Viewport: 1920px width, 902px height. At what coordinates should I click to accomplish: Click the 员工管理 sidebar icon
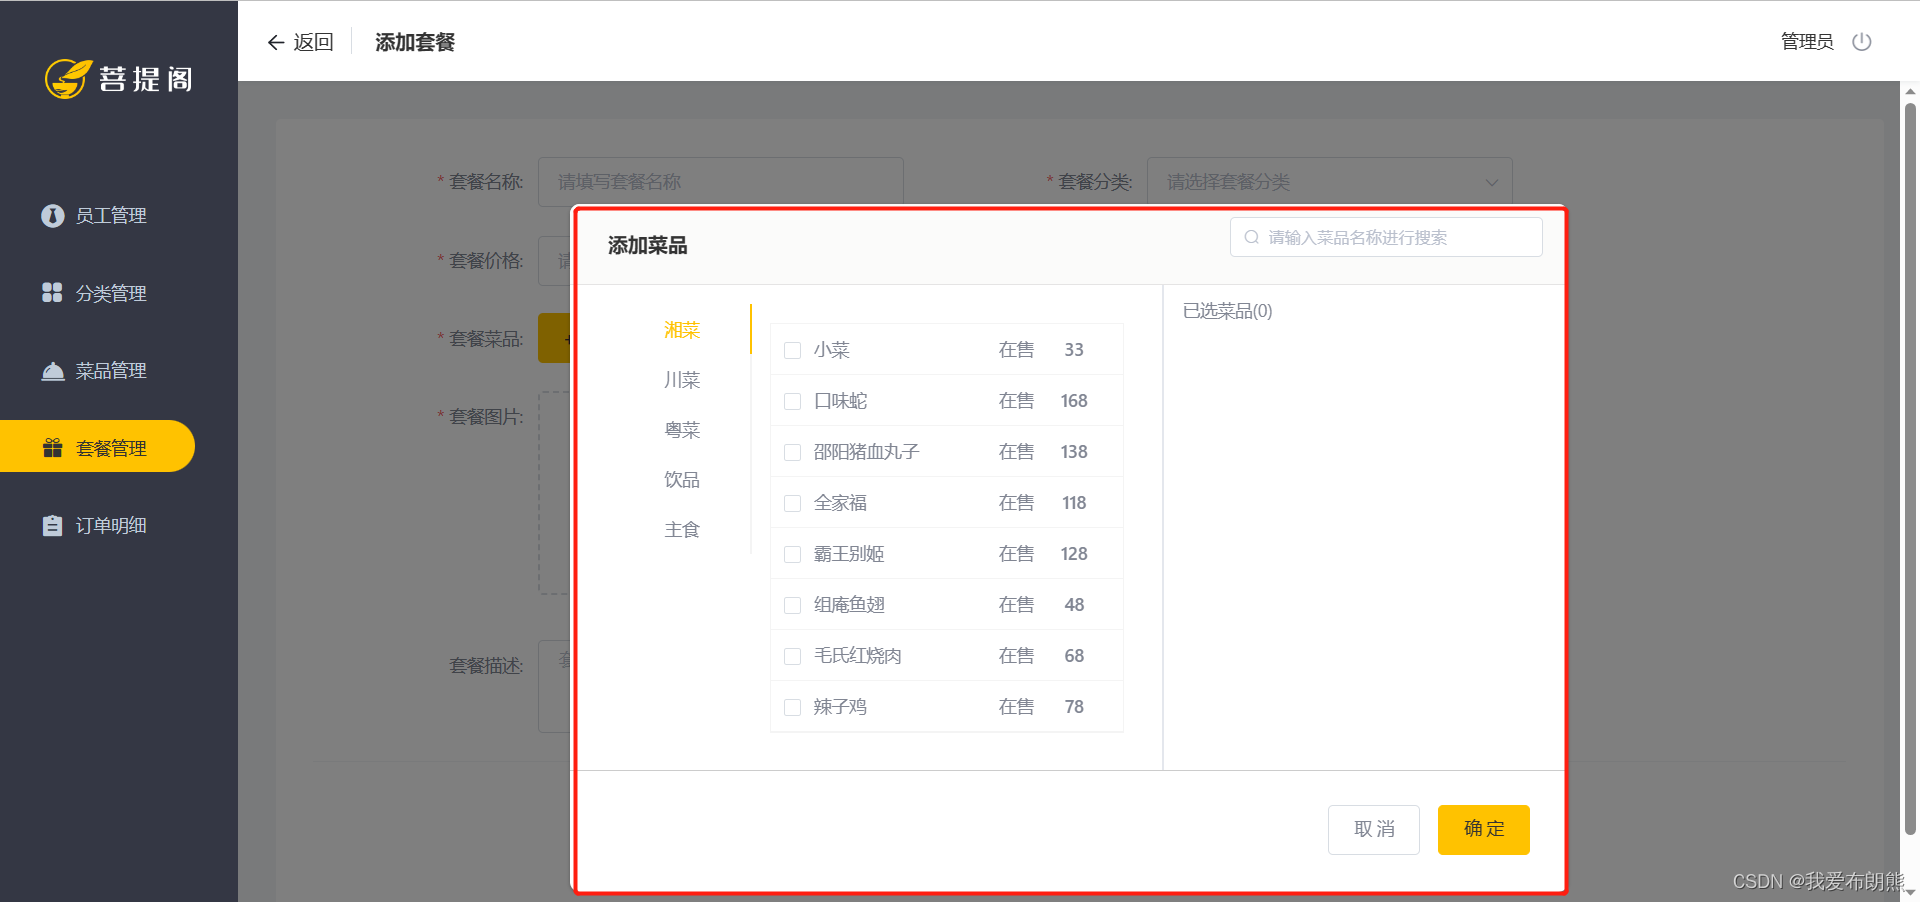[x=53, y=215]
